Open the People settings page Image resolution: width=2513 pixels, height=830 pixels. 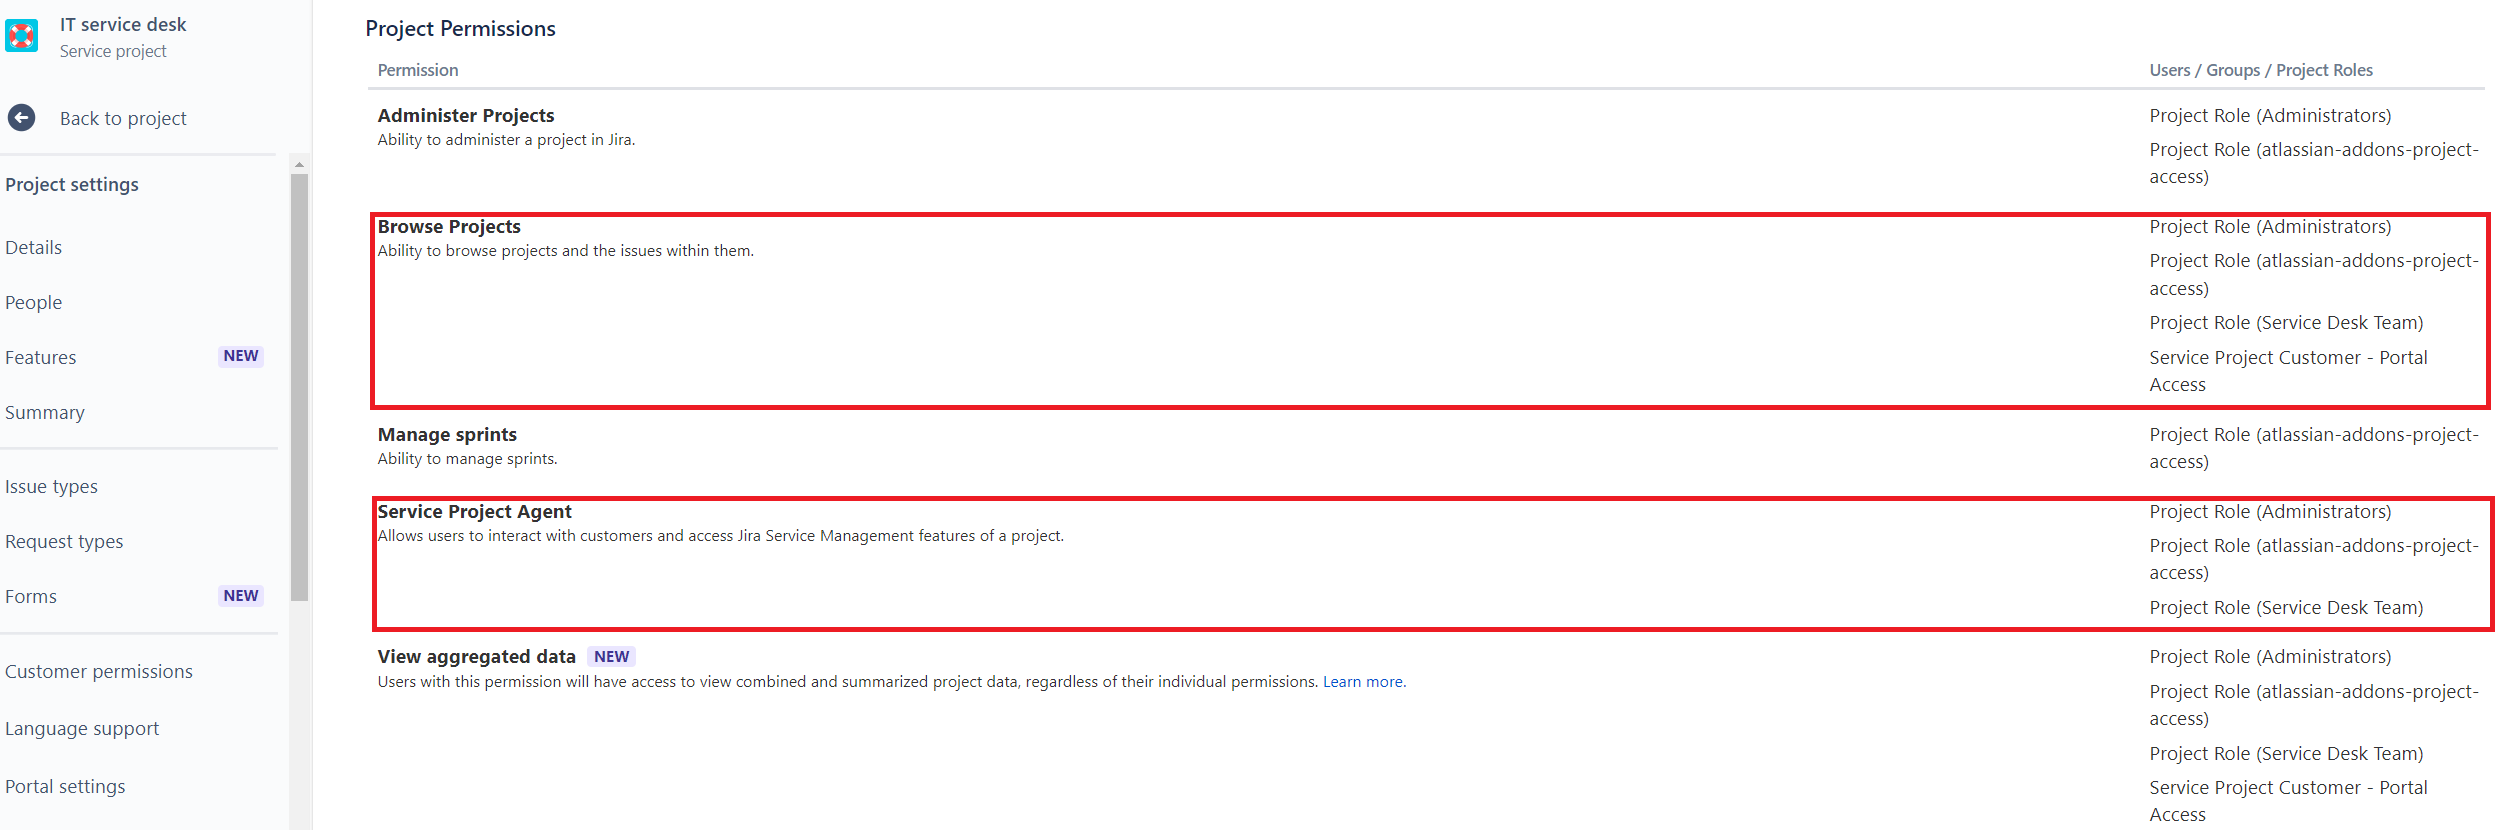click(34, 303)
